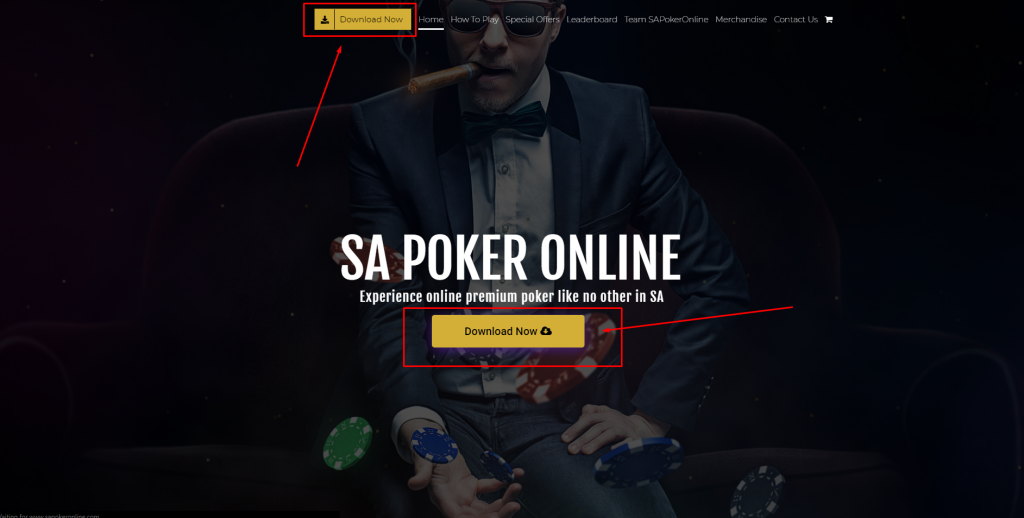1024x518 pixels.
Task: Open the Contact Us link
Action: point(795,20)
